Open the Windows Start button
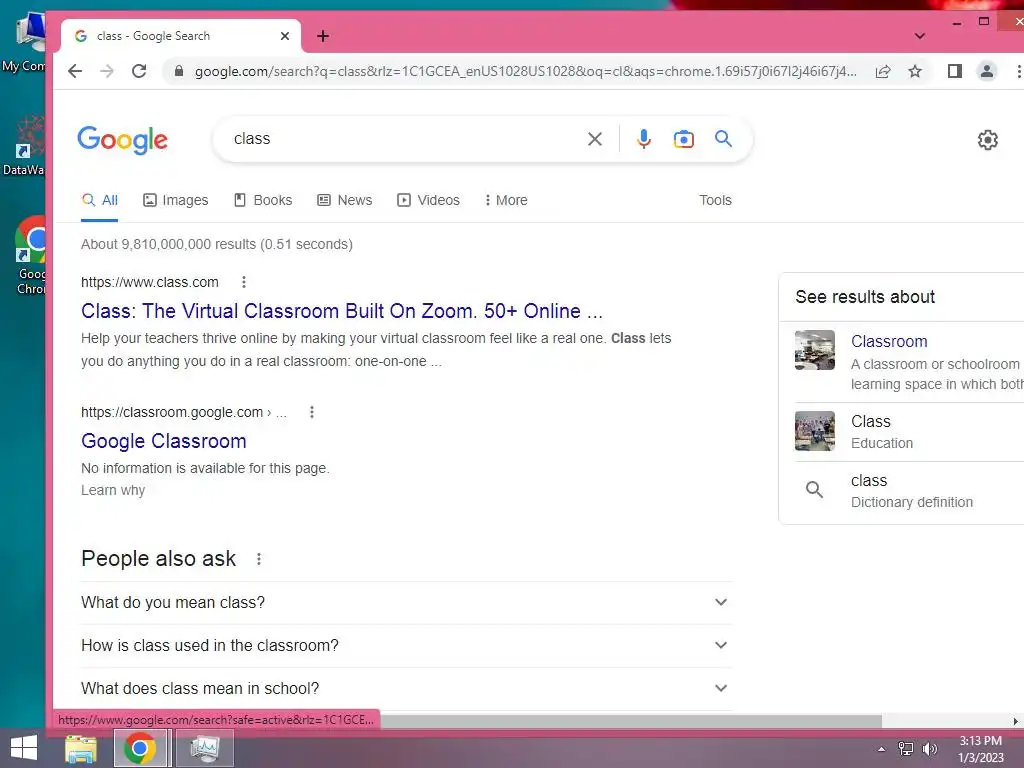Image resolution: width=1024 pixels, height=768 pixels. click(24, 748)
